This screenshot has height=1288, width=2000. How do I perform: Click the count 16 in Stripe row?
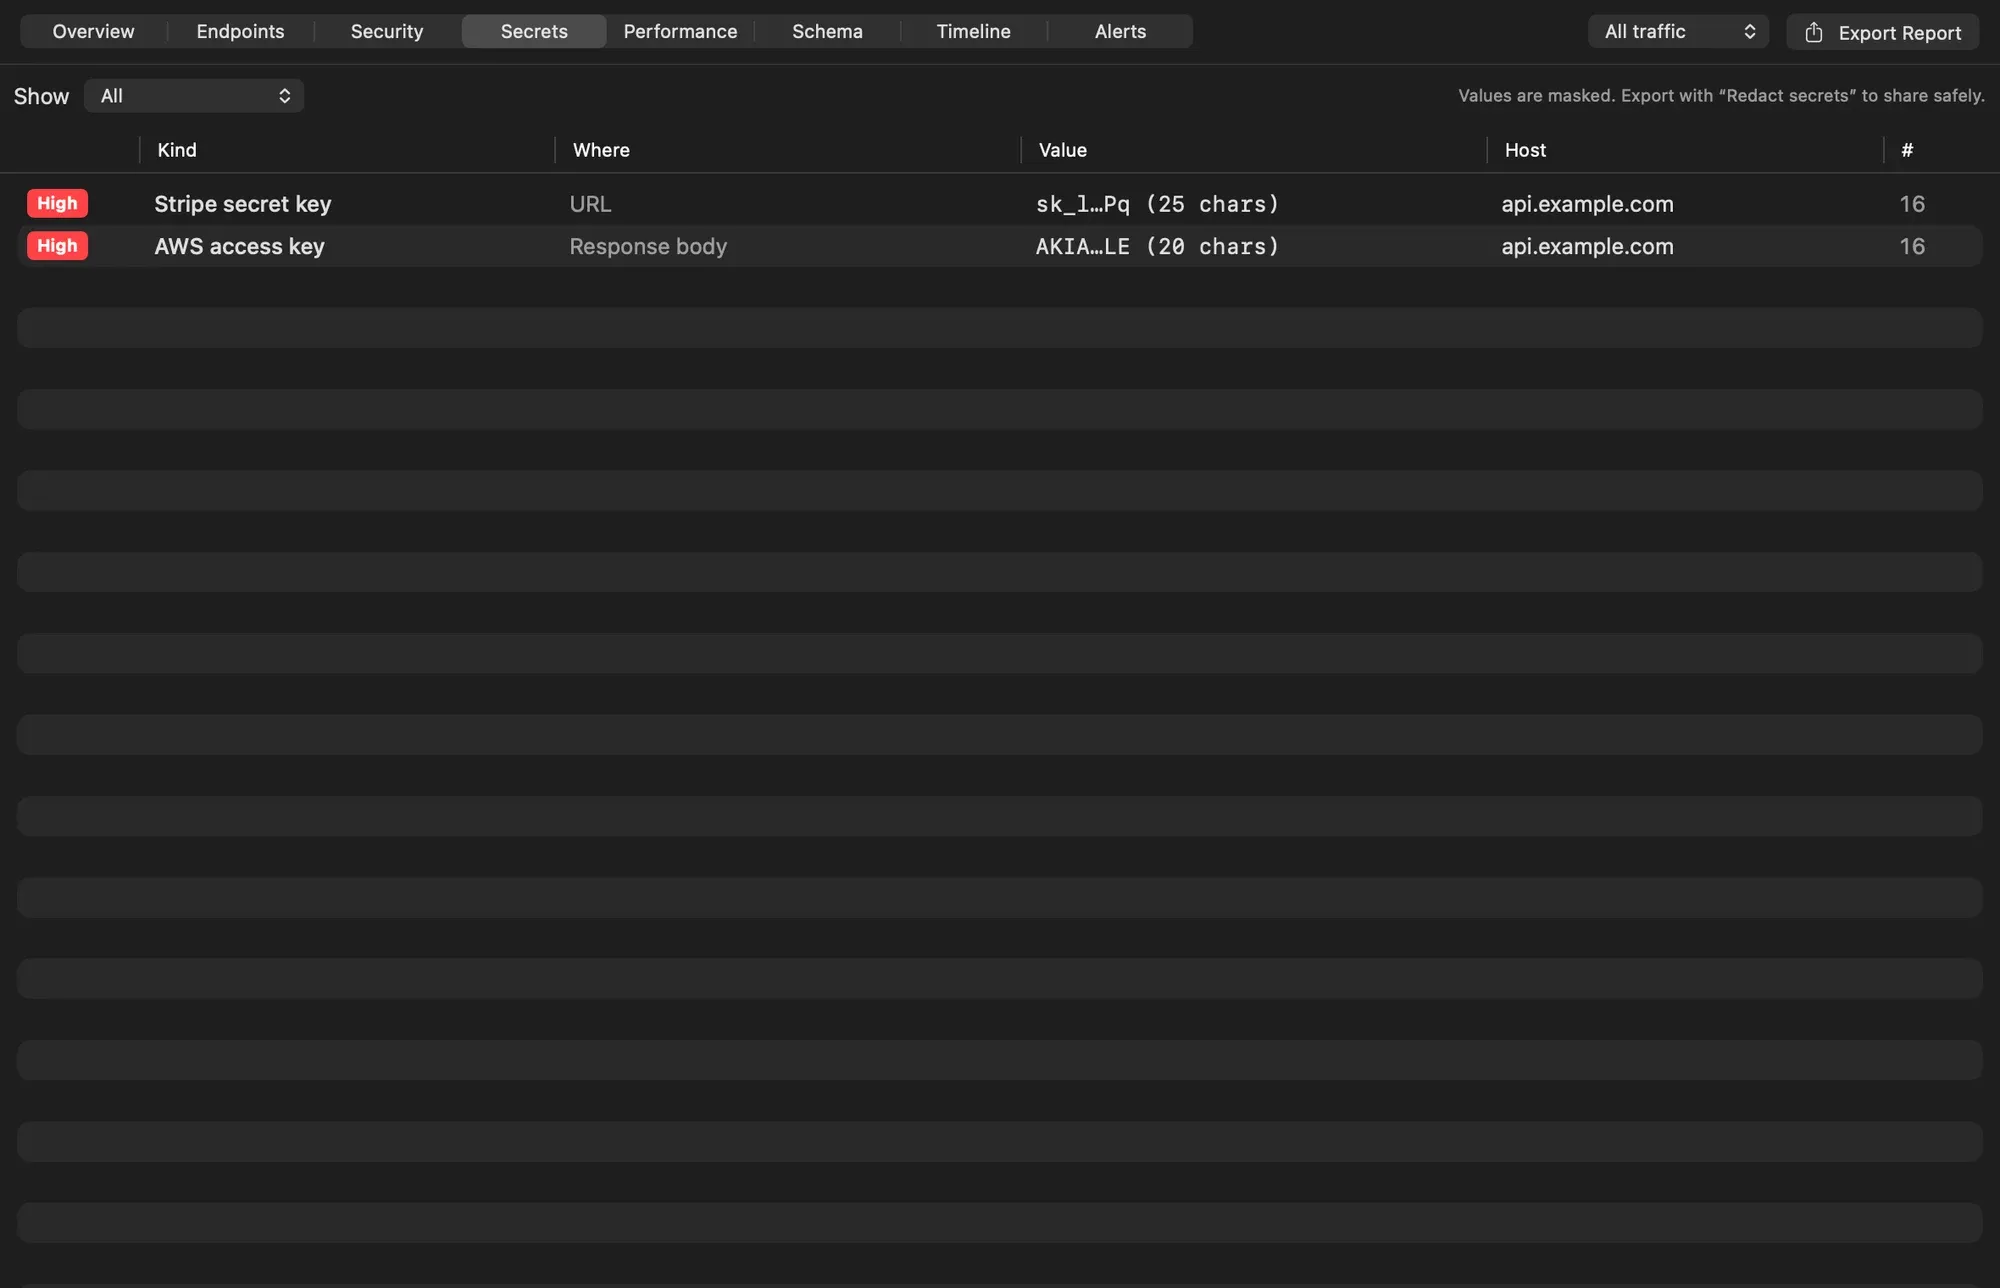coord(1912,204)
